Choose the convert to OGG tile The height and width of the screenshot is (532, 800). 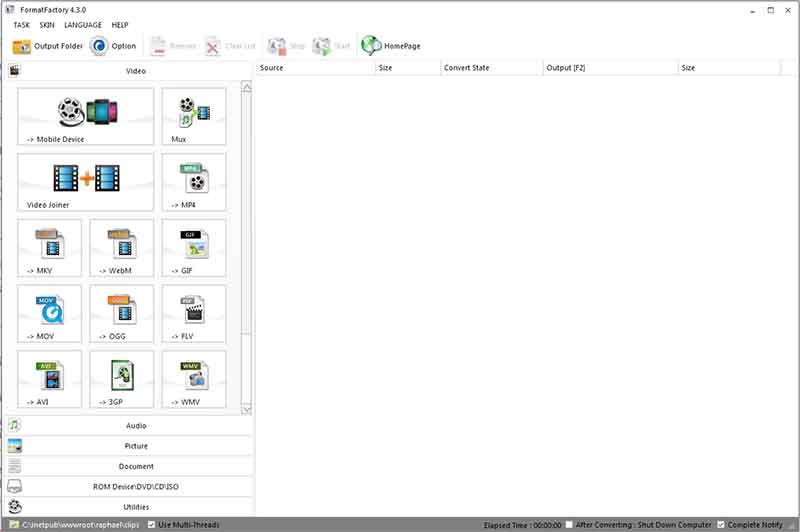[121, 314]
